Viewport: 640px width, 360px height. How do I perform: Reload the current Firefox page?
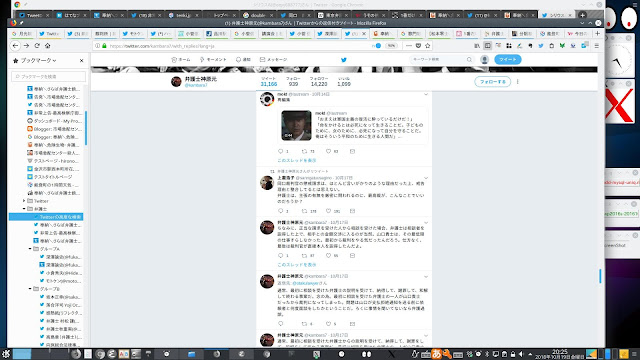pos(37,46)
